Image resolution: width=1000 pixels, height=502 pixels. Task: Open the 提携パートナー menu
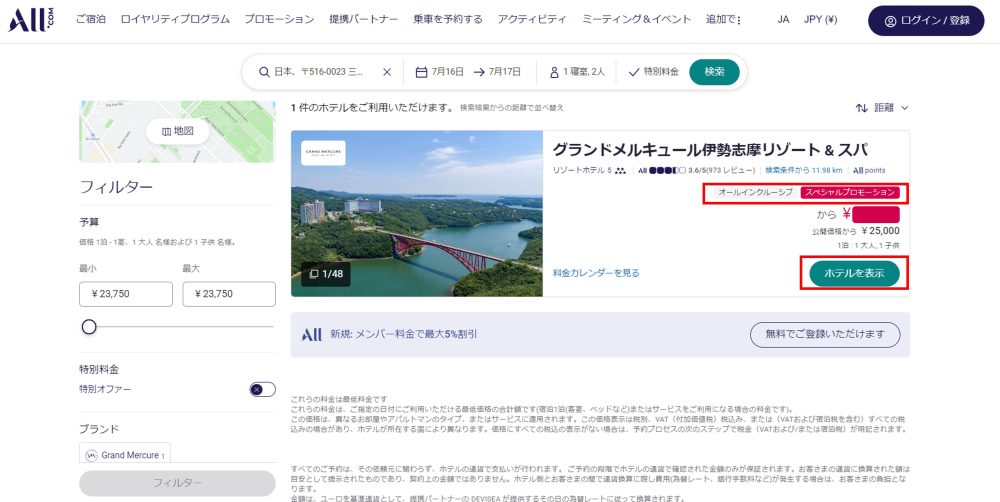(364, 20)
